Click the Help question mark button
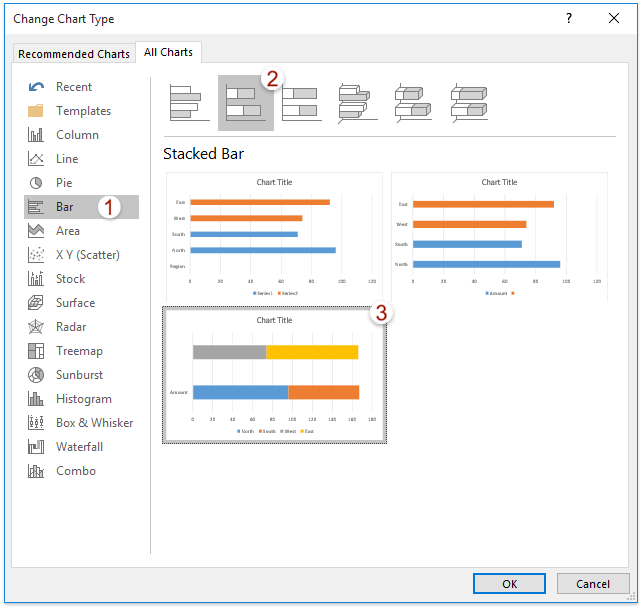The height and width of the screenshot is (609, 644). (569, 18)
